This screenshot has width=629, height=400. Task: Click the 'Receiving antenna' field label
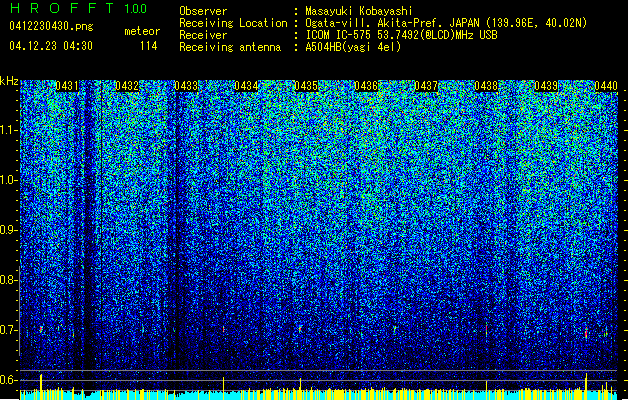coord(230,47)
